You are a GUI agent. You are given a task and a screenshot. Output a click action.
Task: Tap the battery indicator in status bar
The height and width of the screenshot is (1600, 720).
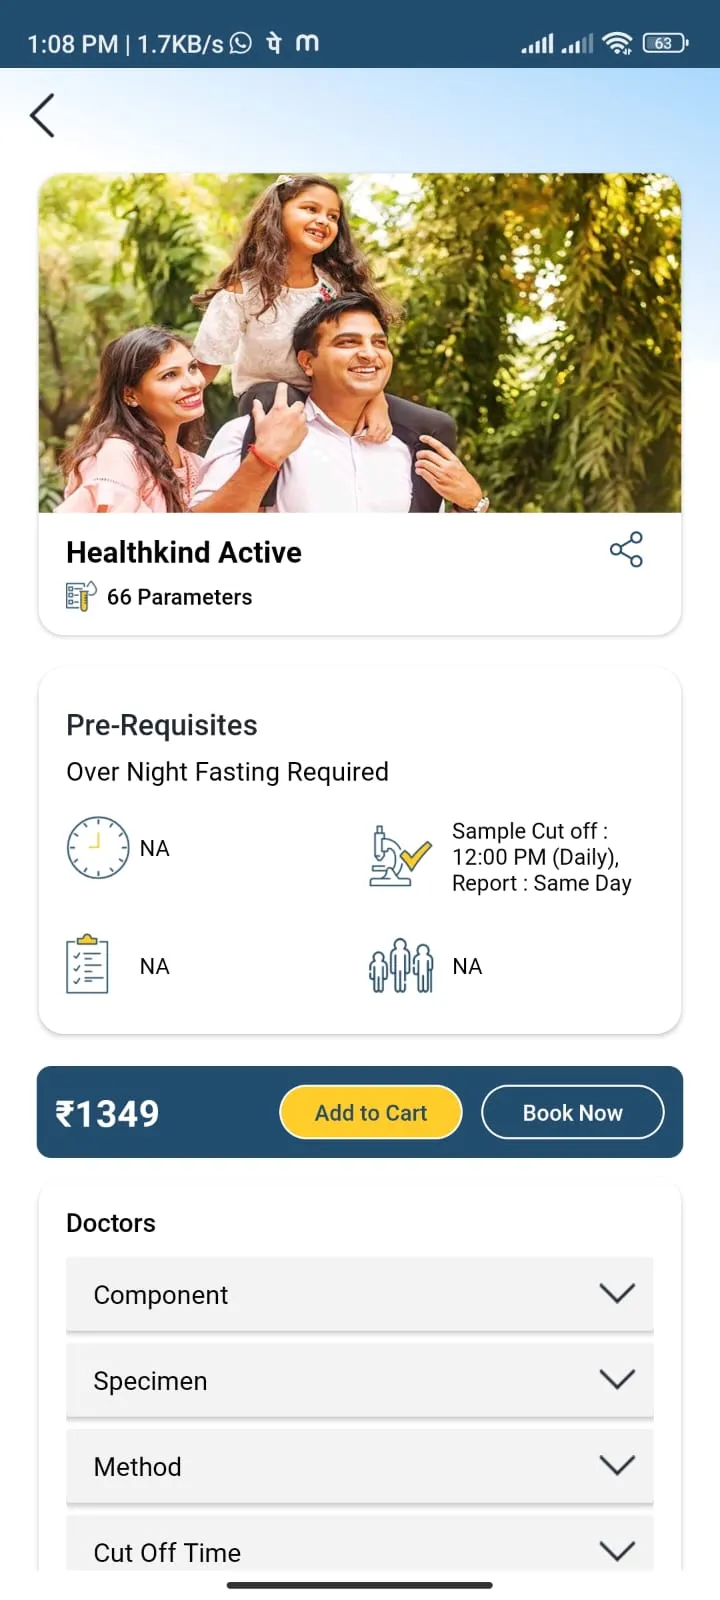pyautogui.click(x=665, y=43)
